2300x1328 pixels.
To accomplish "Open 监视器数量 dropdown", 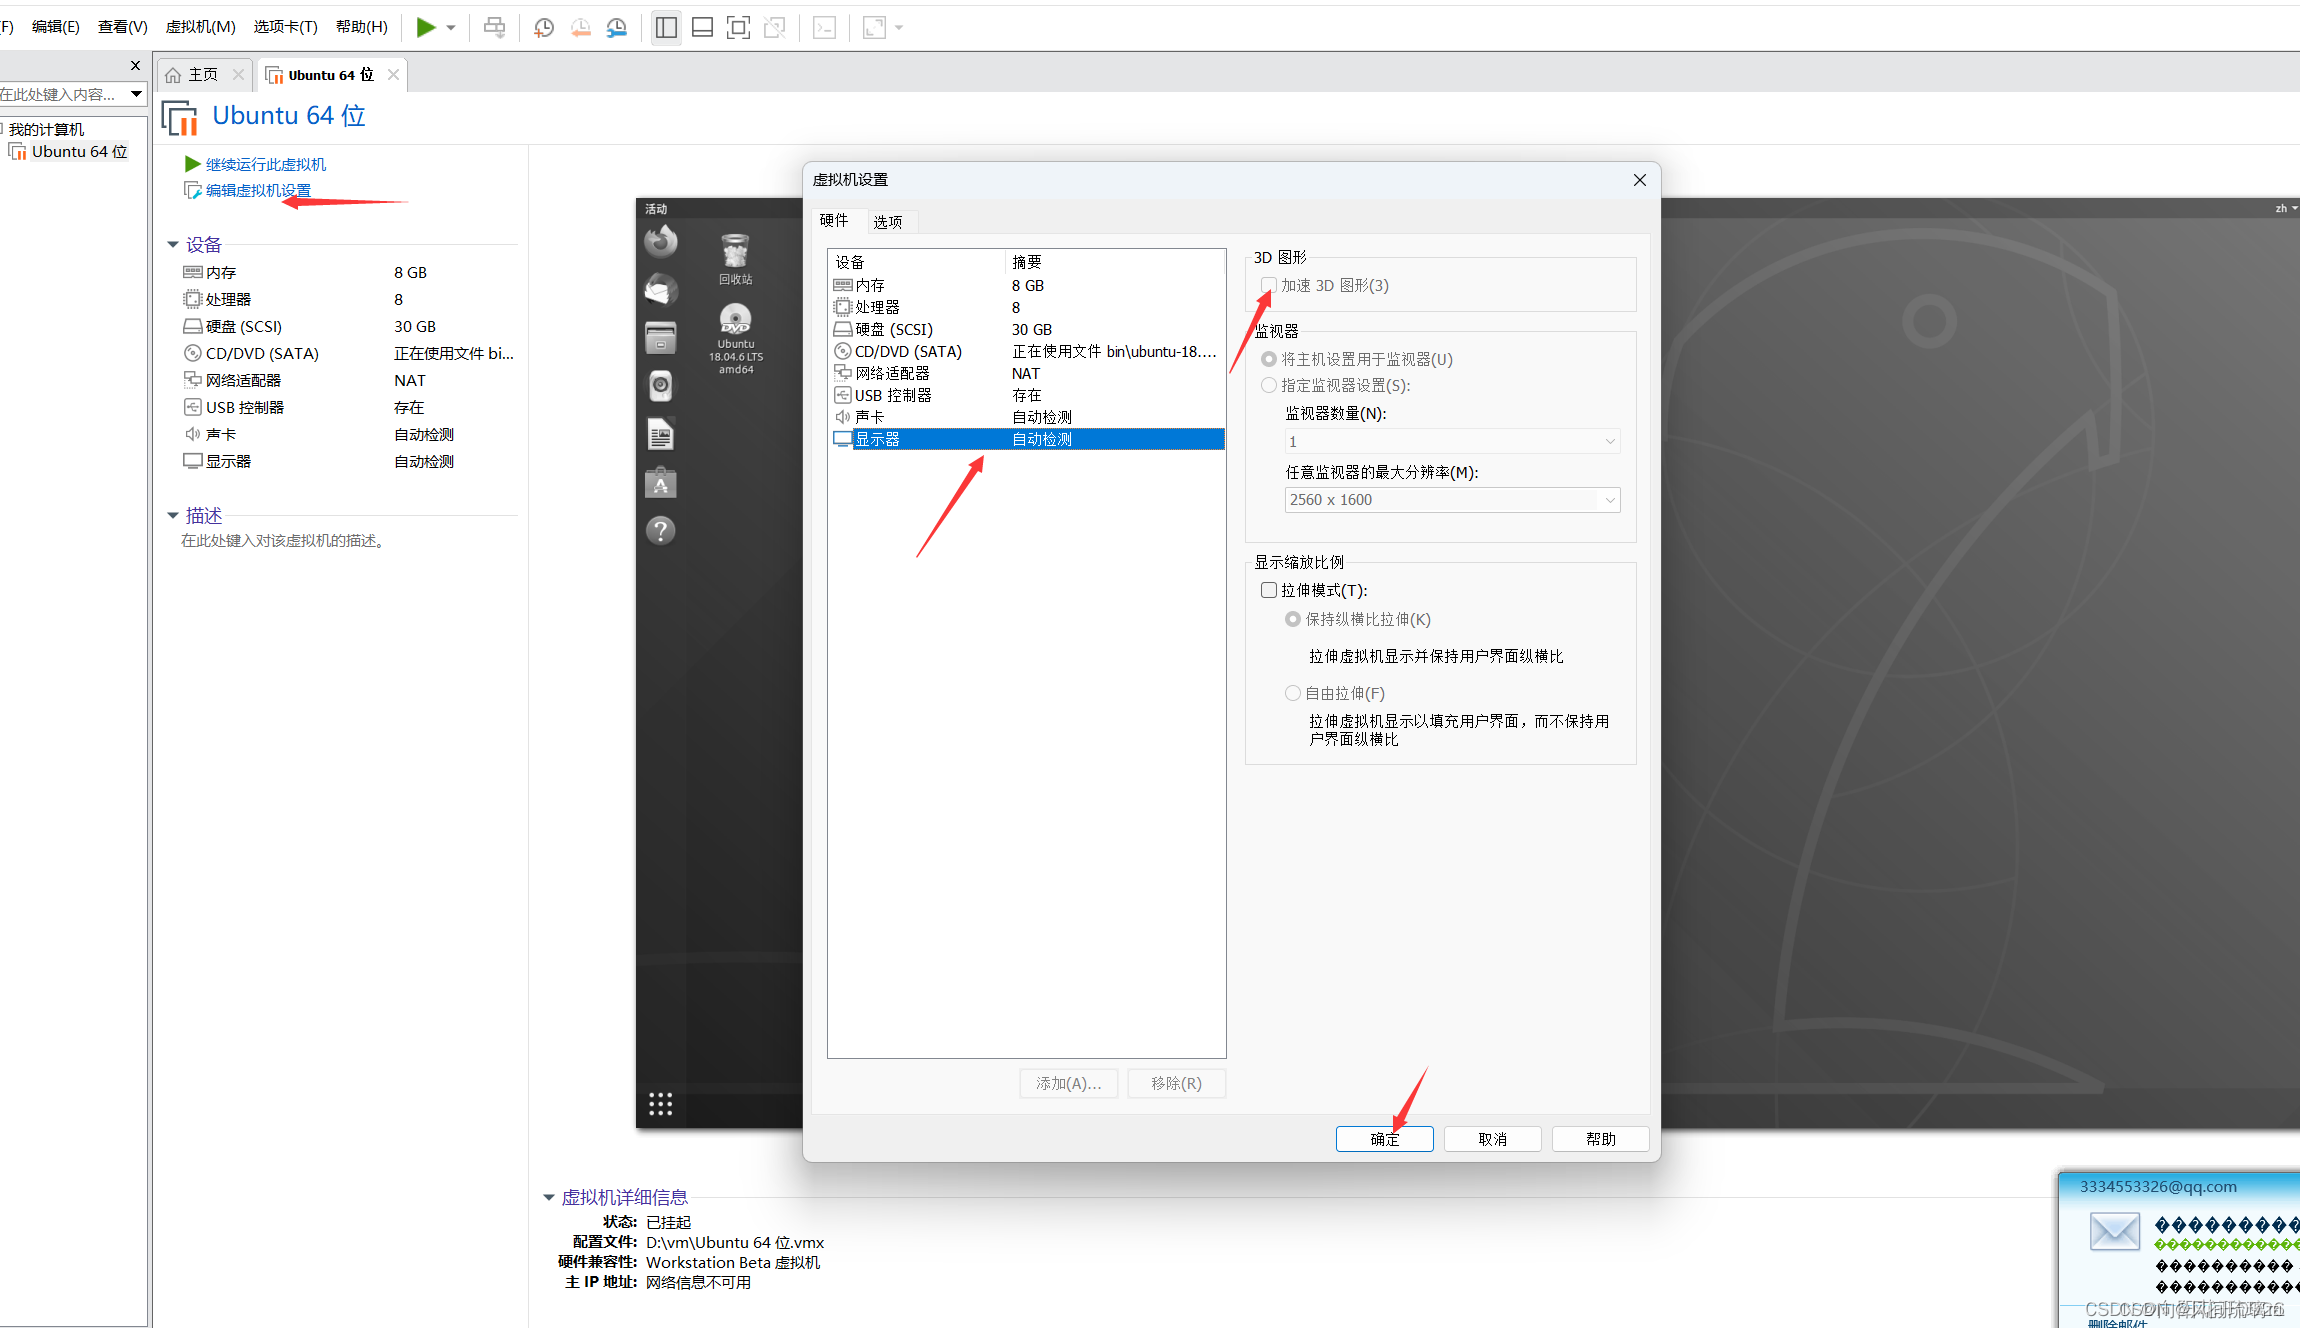I will (x=1452, y=442).
